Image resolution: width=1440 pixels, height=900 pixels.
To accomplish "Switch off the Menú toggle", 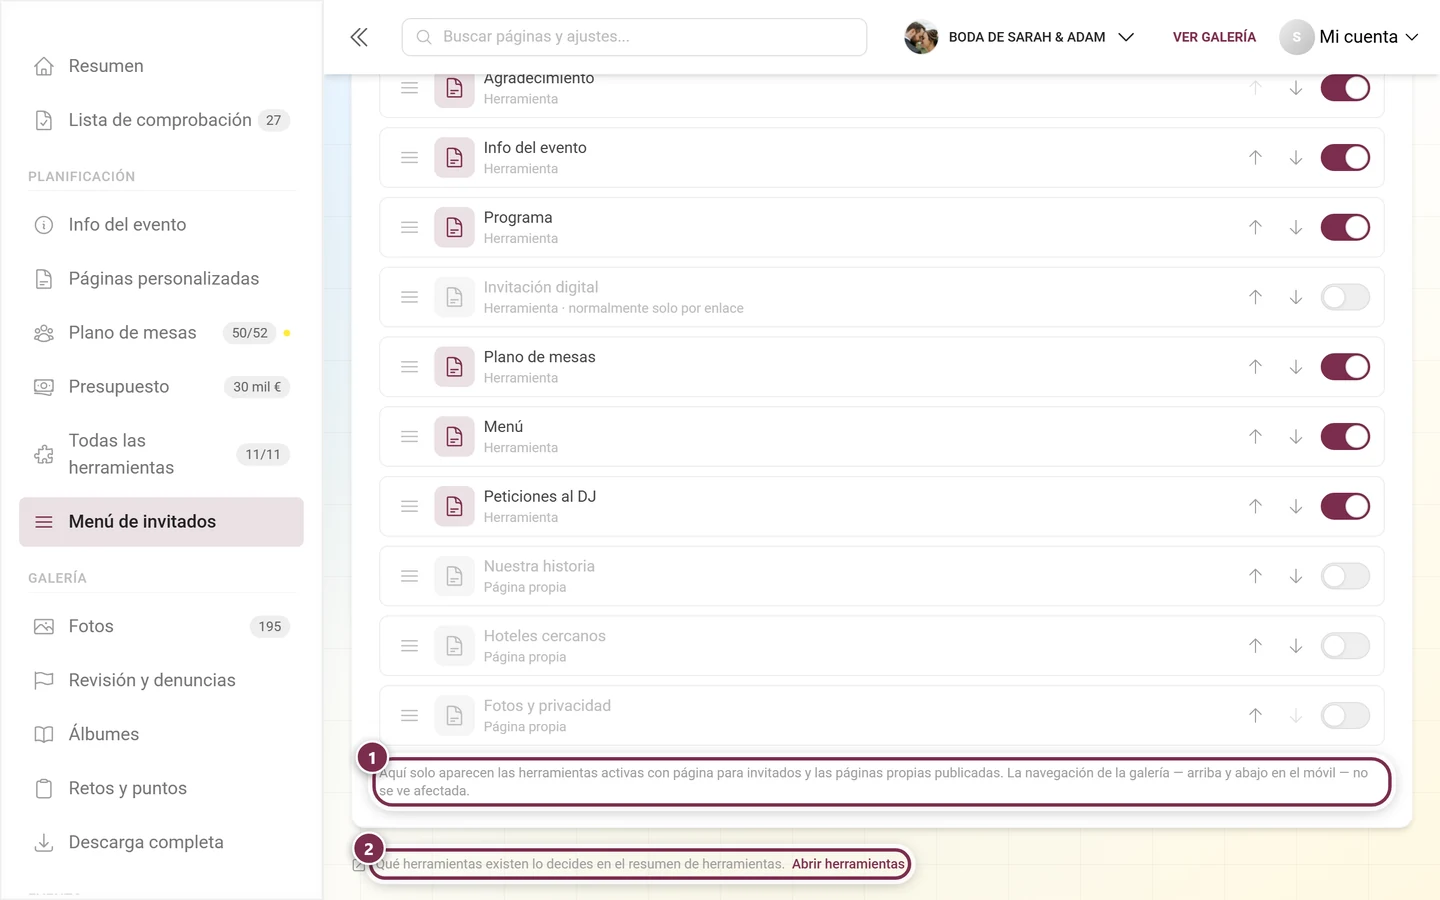I will [1345, 437].
